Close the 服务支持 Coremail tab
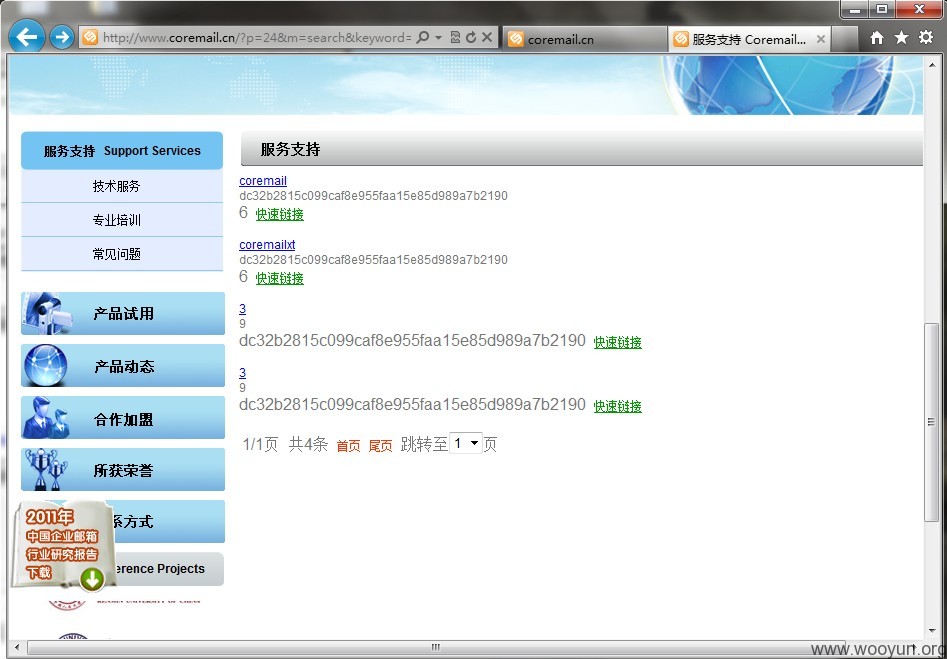 tap(820, 39)
